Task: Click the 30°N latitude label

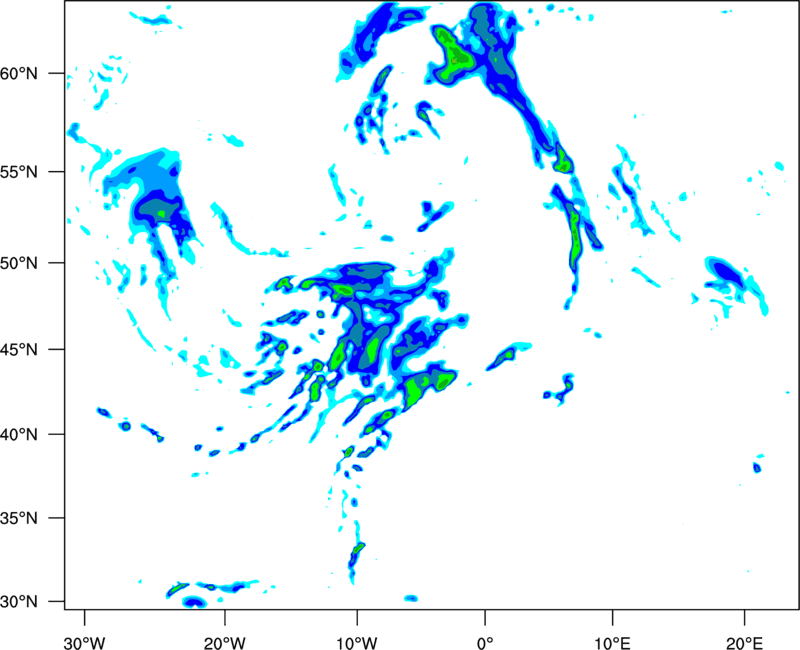Action: [19, 602]
